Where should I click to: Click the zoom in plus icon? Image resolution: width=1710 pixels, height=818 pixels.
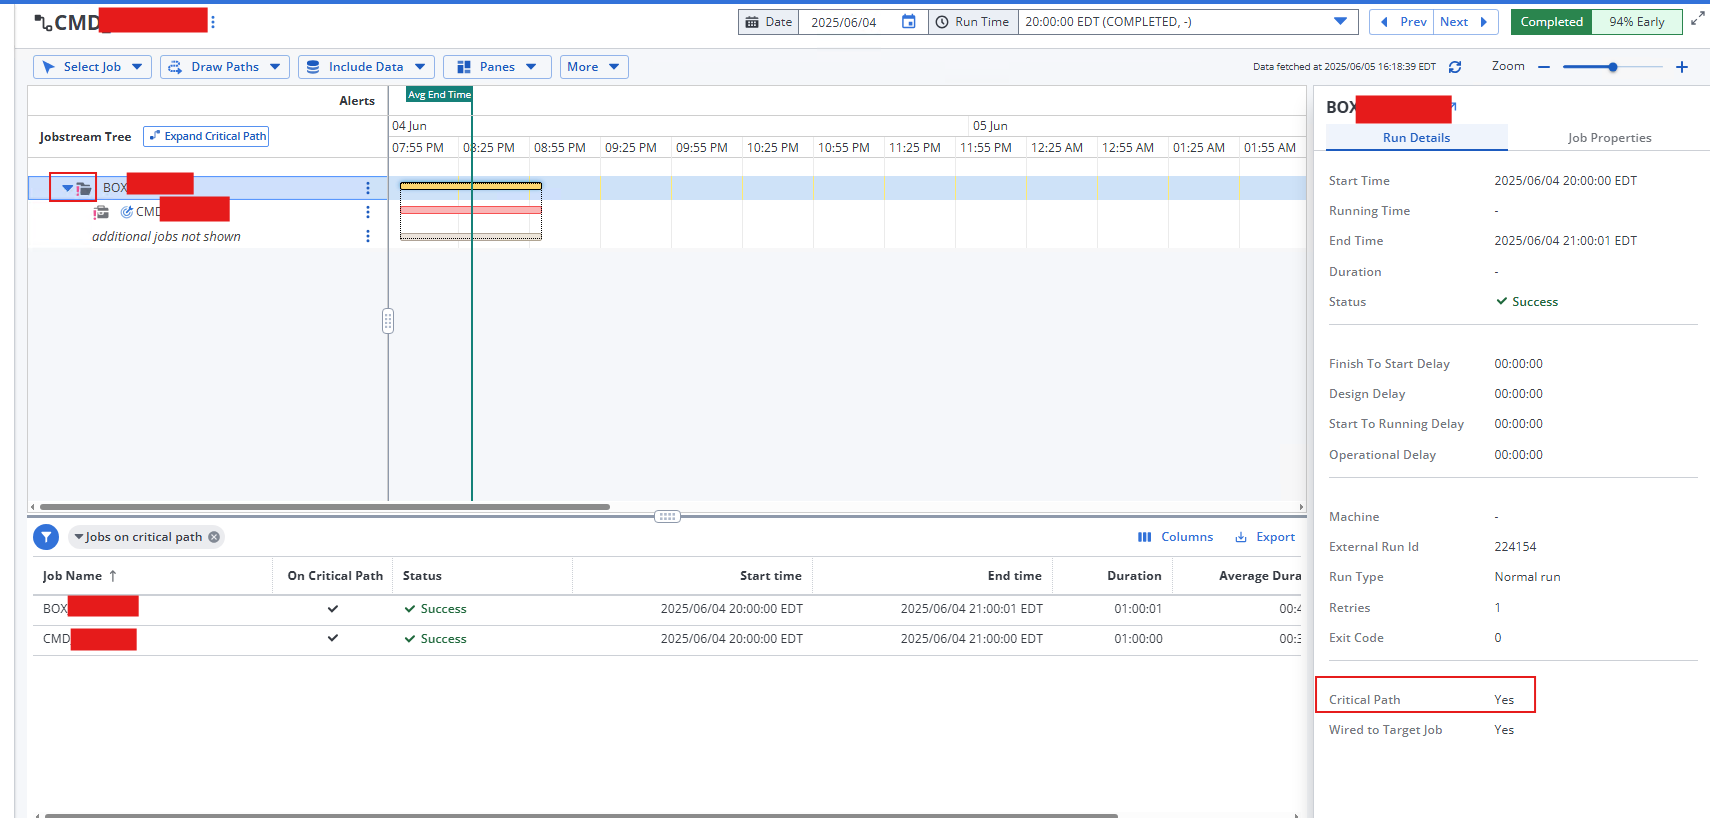click(x=1682, y=67)
